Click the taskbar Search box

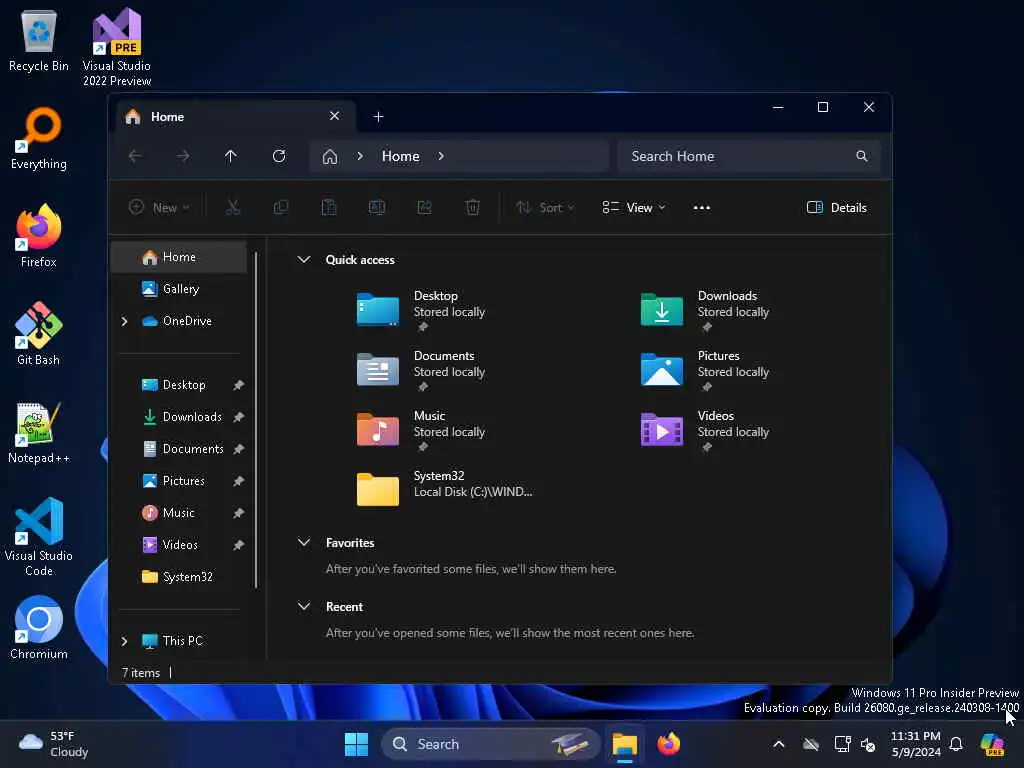click(x=490, y=744)
